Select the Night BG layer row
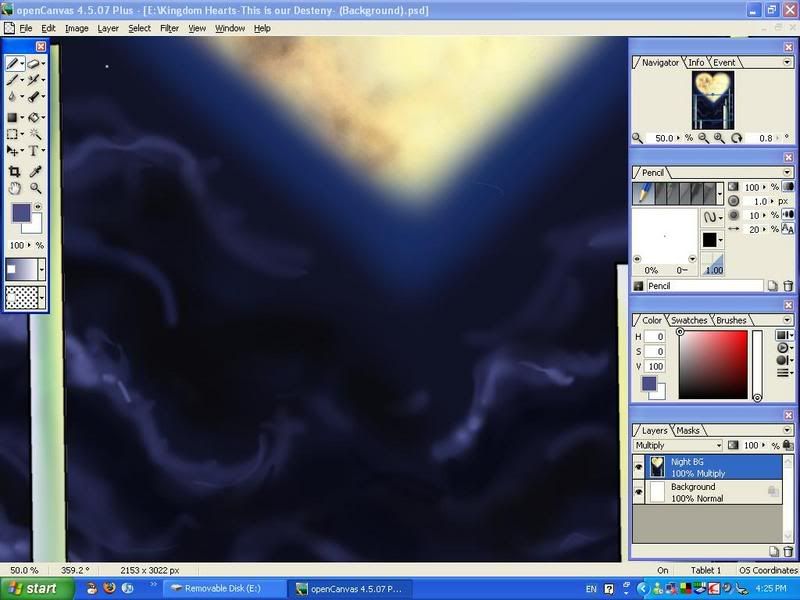This screenshot has width=800, height=600. [x=713, y=467]
